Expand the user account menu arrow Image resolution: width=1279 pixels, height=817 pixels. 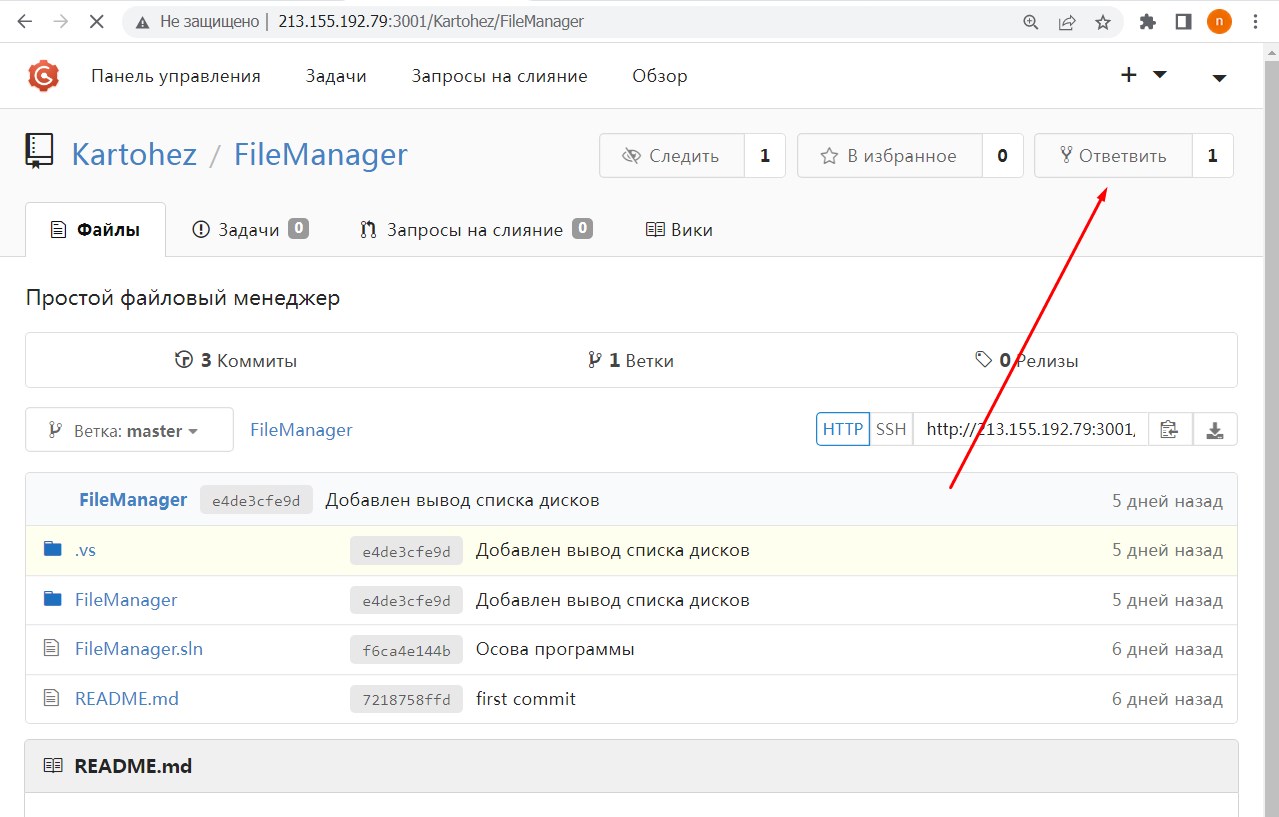click(x=1219, y=77)
